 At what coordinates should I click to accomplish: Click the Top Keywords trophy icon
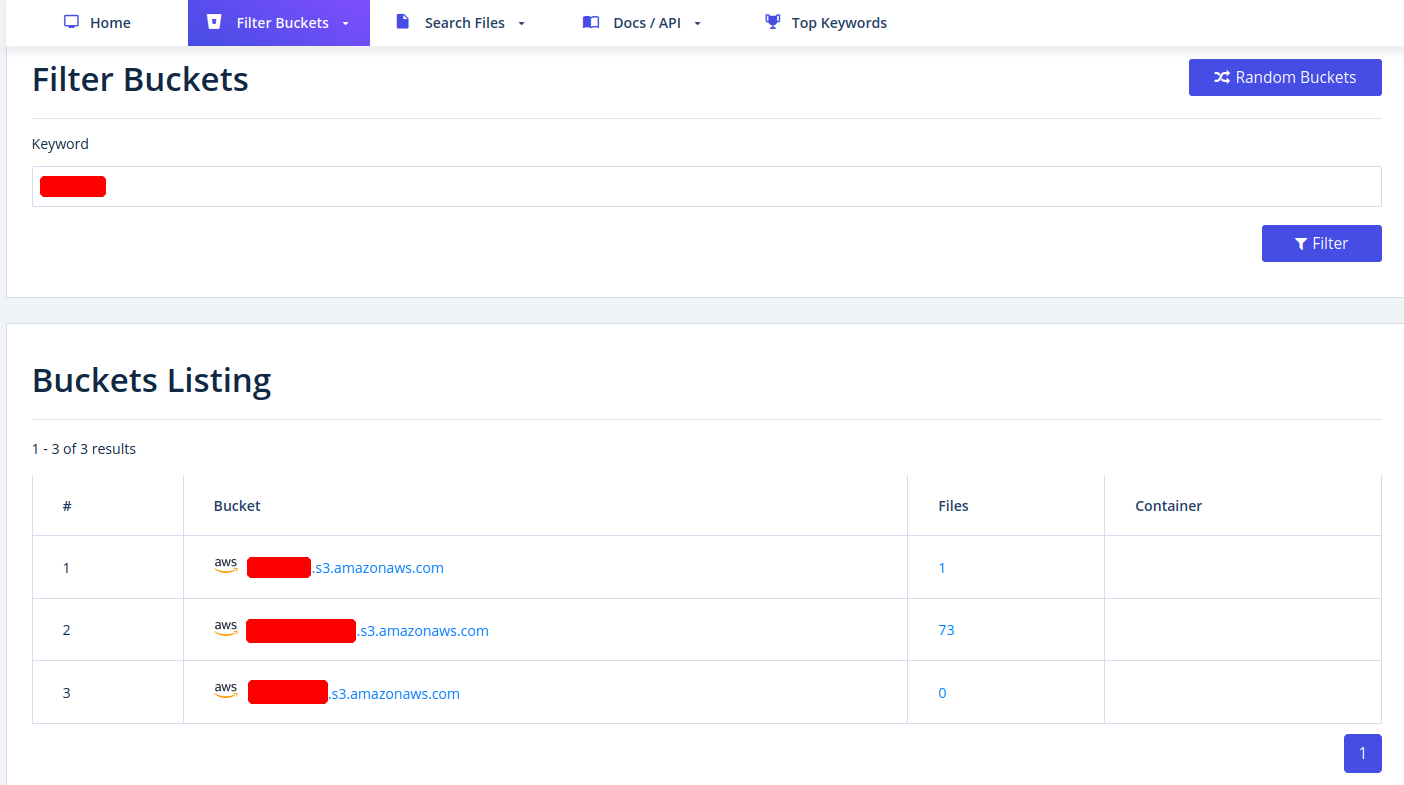[772, 22]
